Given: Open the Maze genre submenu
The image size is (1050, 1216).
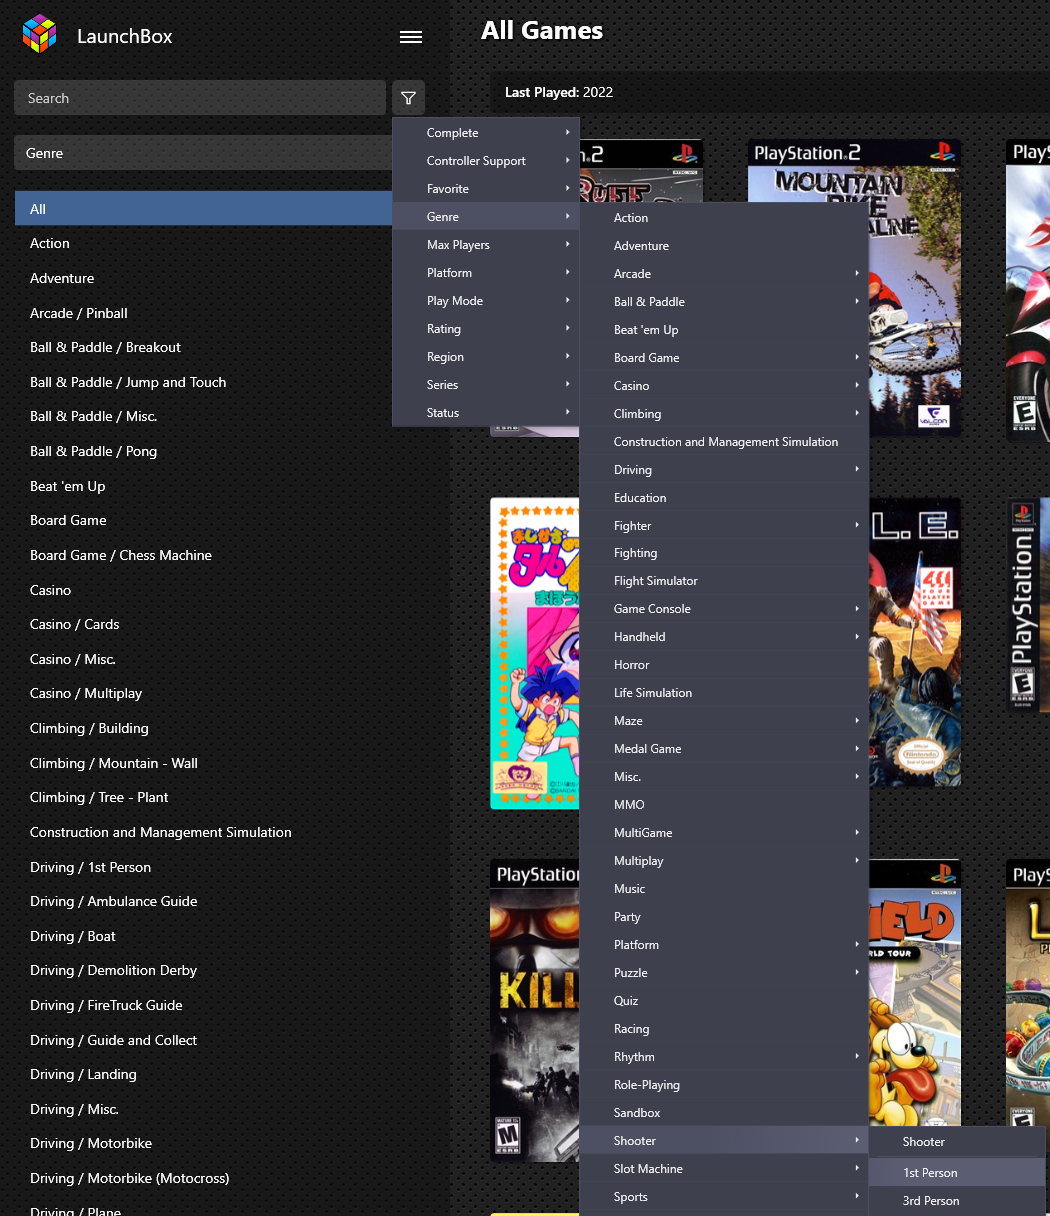Looking at the screenshot, I should coord(724,721).
